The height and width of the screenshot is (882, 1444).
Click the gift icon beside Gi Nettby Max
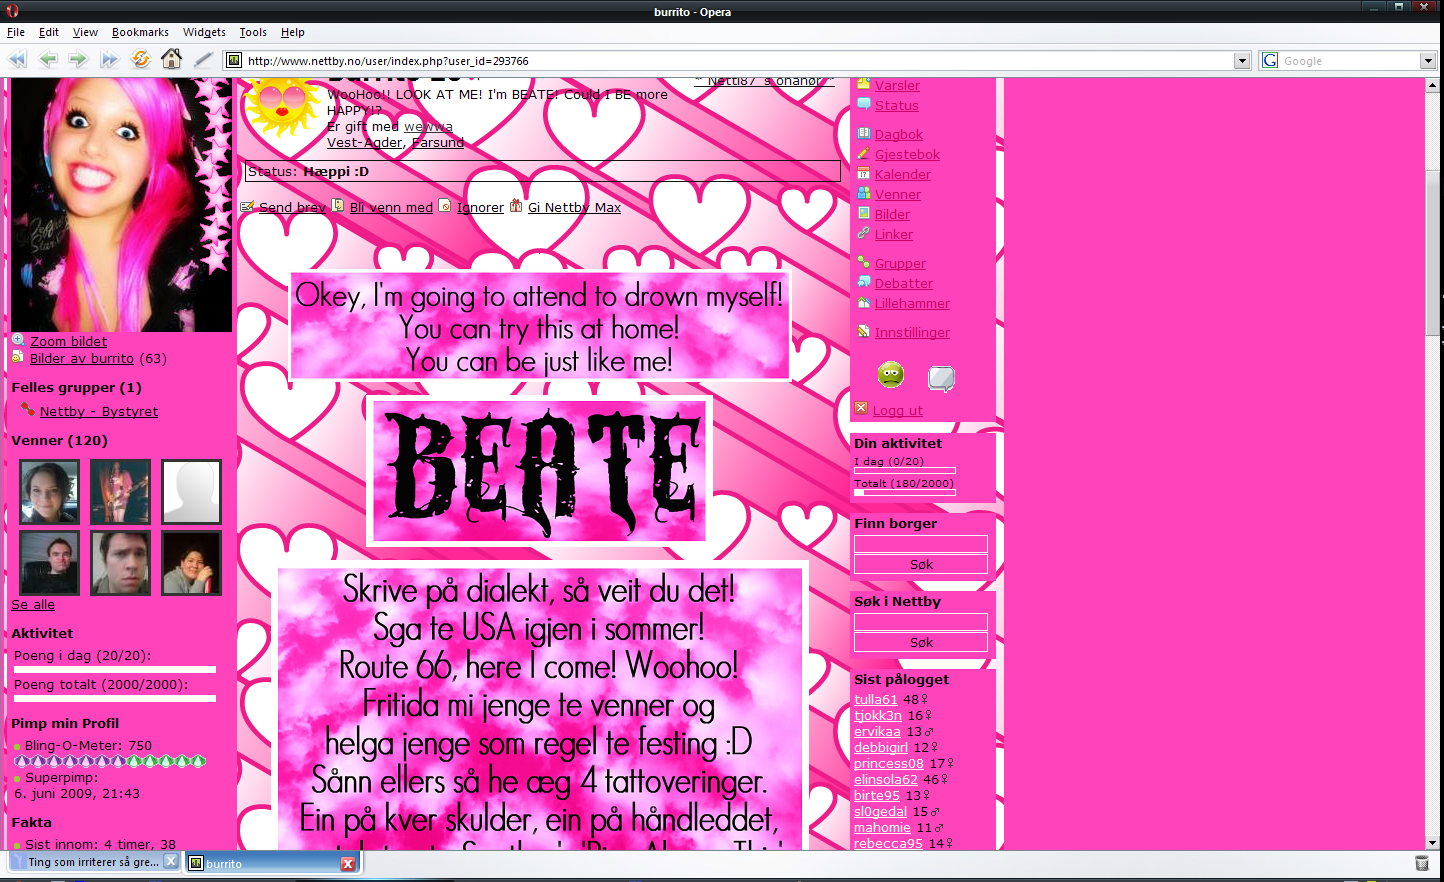tap(516, 205)
